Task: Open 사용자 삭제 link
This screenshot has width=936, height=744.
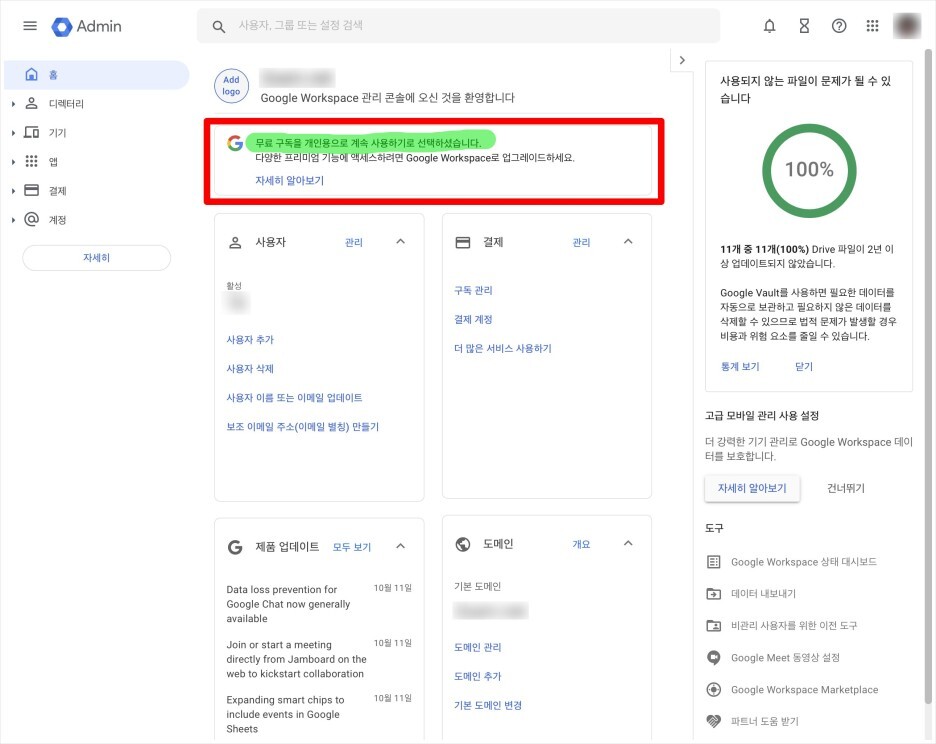Action: [250, 368]
